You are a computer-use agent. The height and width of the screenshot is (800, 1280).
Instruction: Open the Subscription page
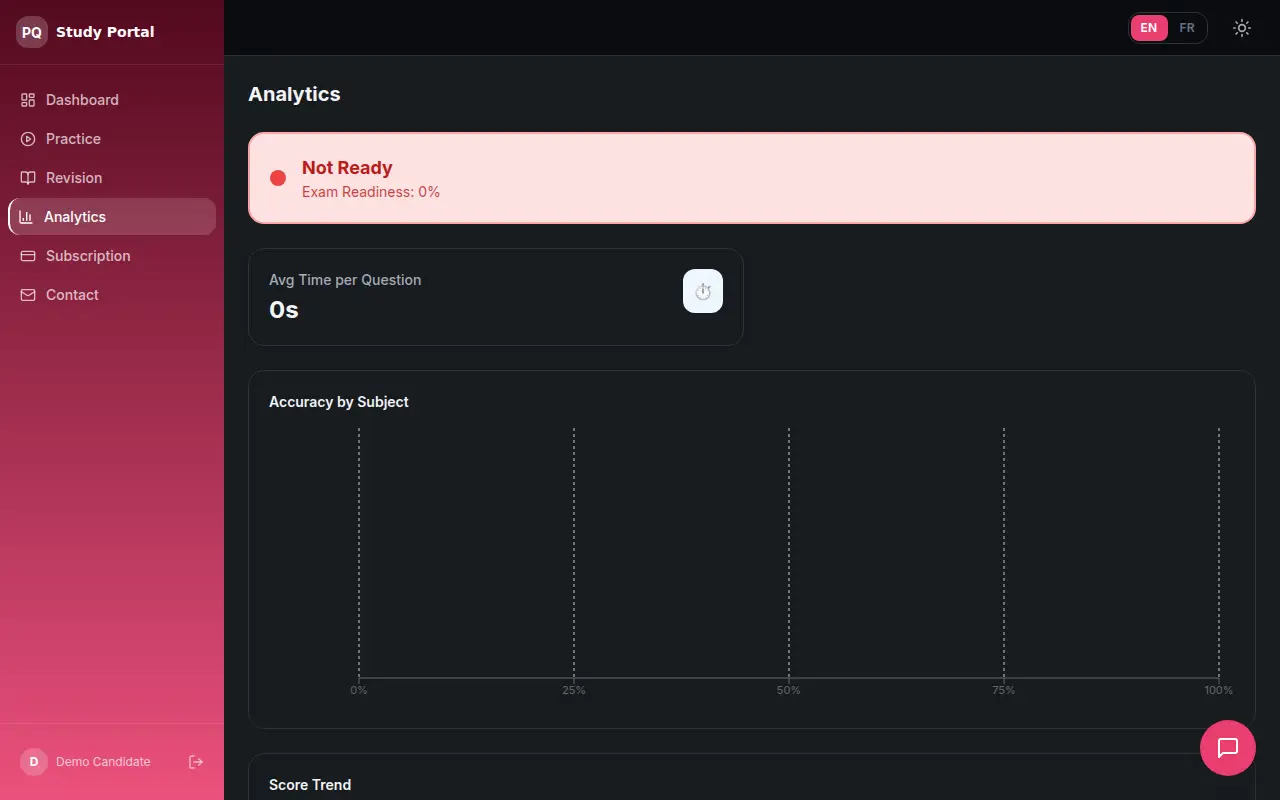[112, 256]
